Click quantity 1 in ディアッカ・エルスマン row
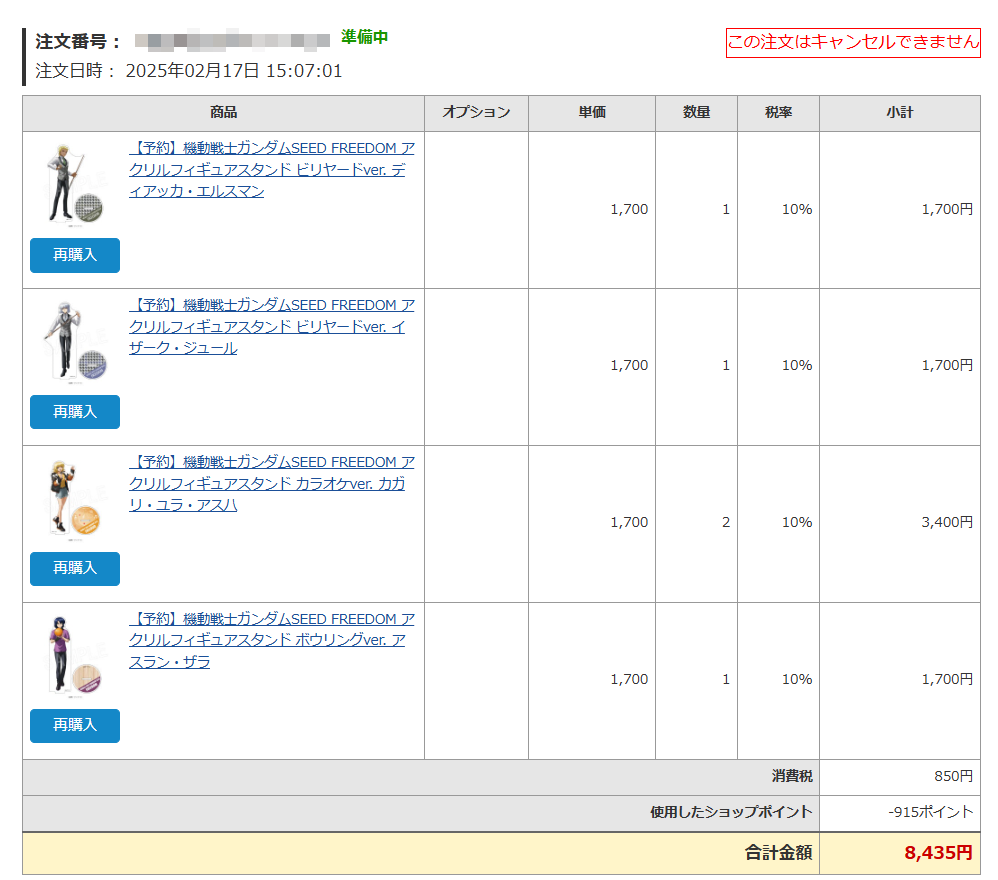This screenshot has height=880, width=998. pos(726,209)
